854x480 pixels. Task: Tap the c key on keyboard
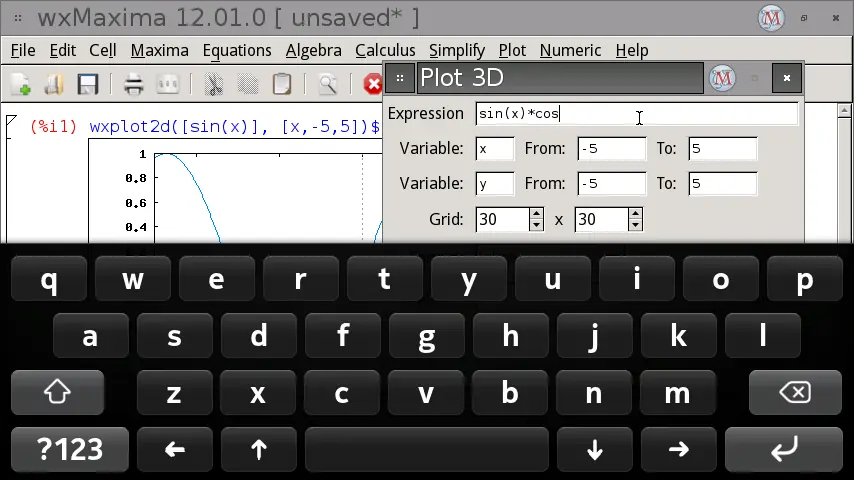coord(341,392)
